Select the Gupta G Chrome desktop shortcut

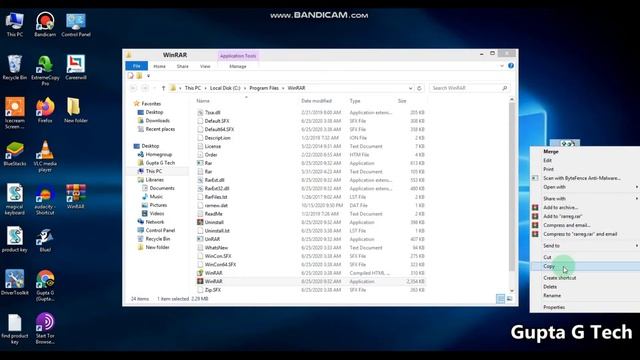coord(45,285)
